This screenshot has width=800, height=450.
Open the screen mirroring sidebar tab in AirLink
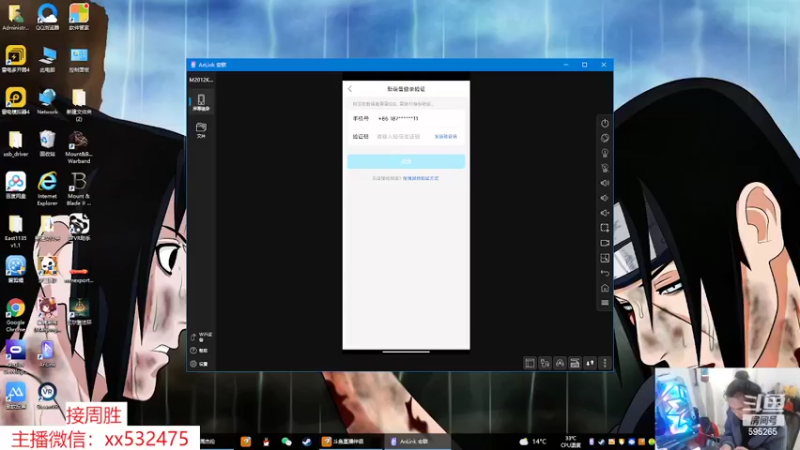tap(201, 102)
